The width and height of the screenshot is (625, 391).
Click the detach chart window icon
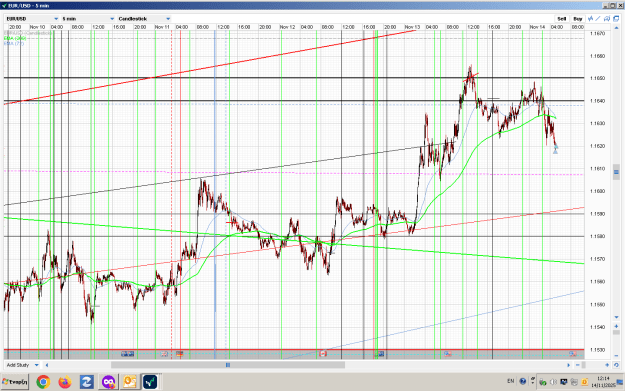(x=616, y=19)
